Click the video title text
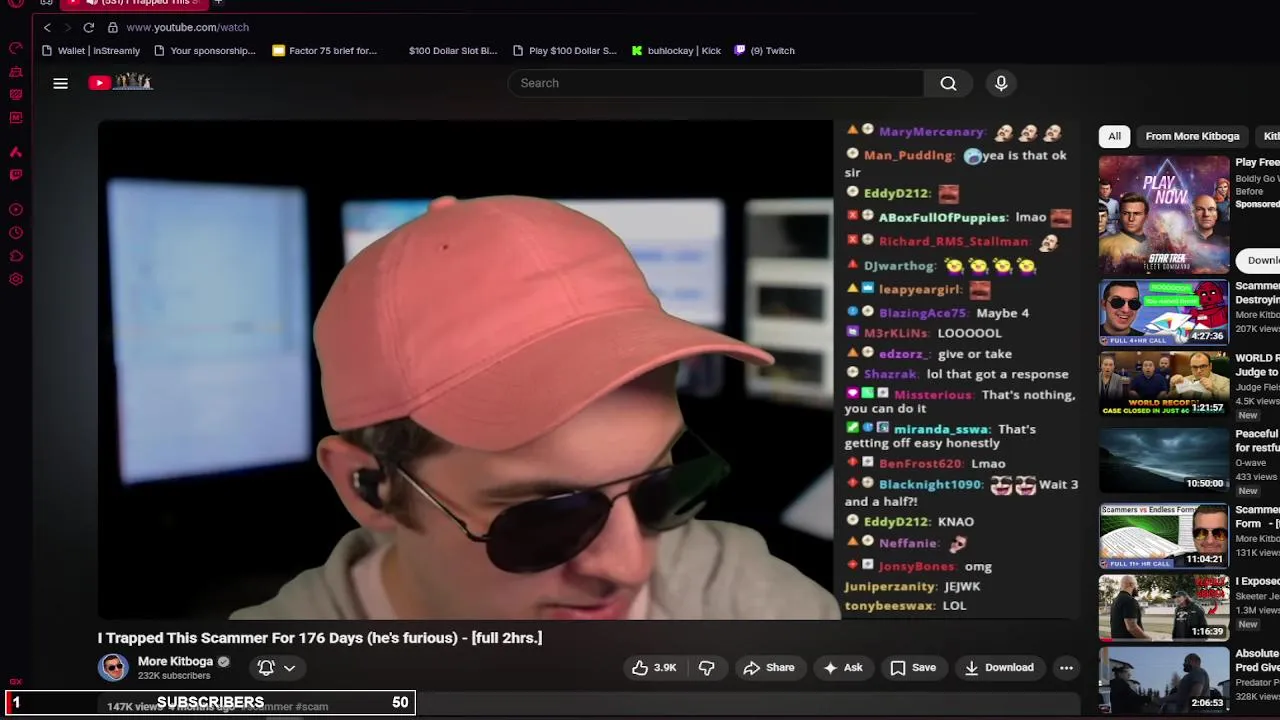This screenshot has height=720, width=1280. pos(320,638)
